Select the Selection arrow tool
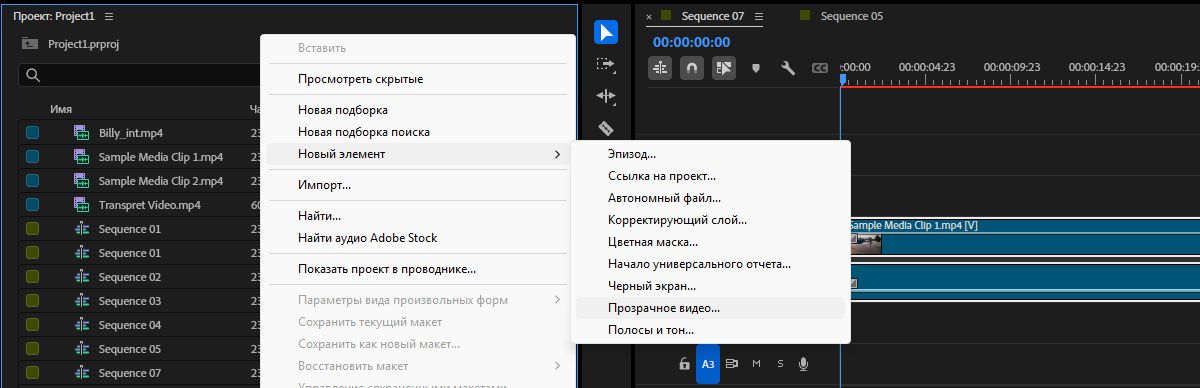1200x388 pixels. point(606,32)
